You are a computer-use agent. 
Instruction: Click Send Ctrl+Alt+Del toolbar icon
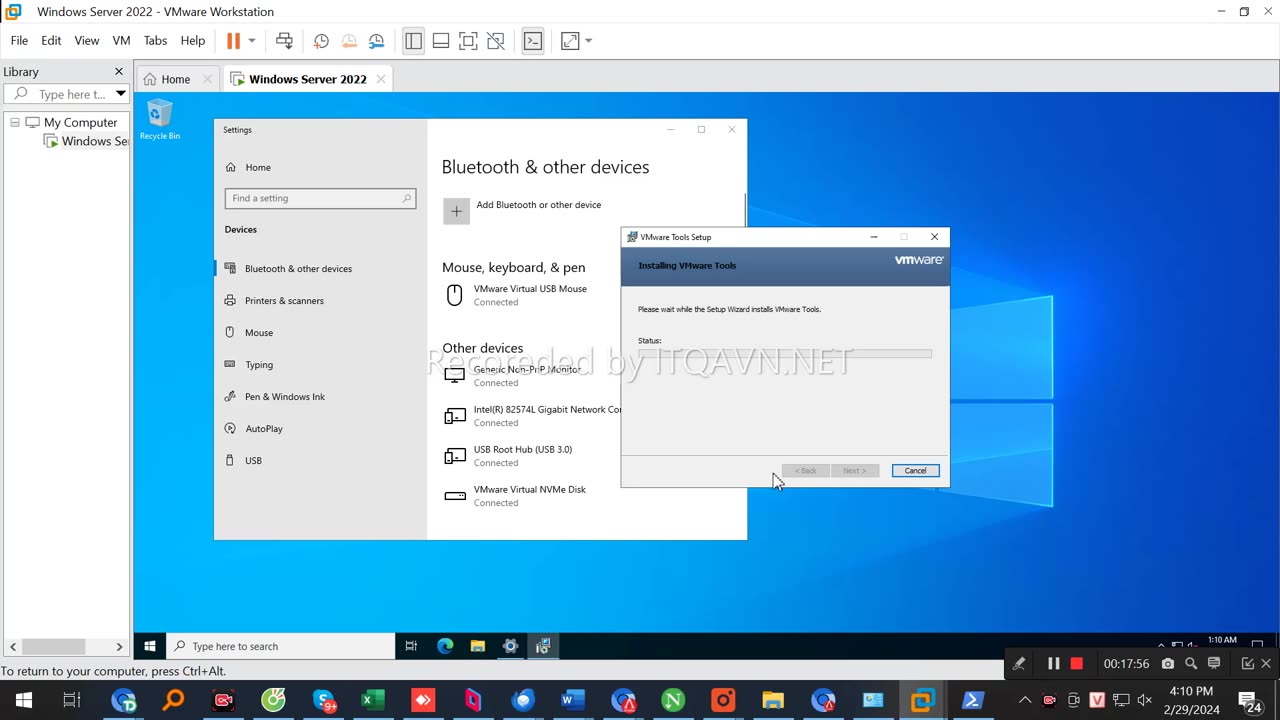click(284, 41)
